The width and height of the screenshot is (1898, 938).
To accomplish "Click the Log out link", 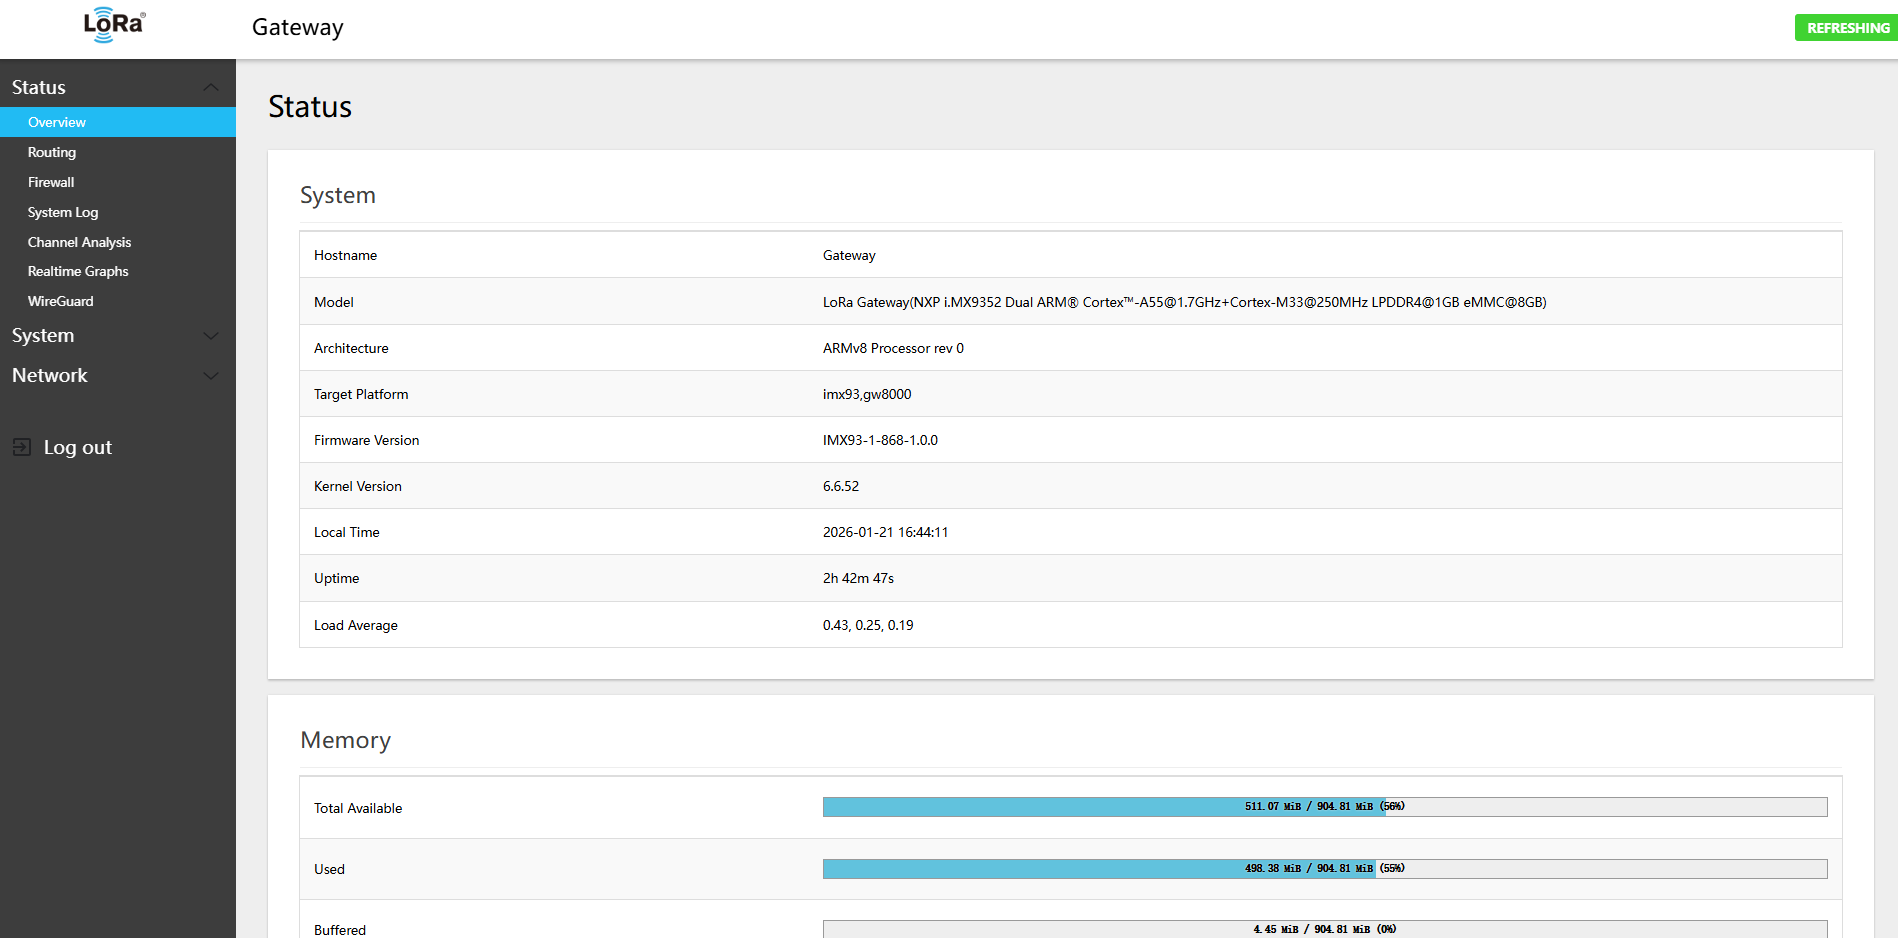I will (77, 447).
